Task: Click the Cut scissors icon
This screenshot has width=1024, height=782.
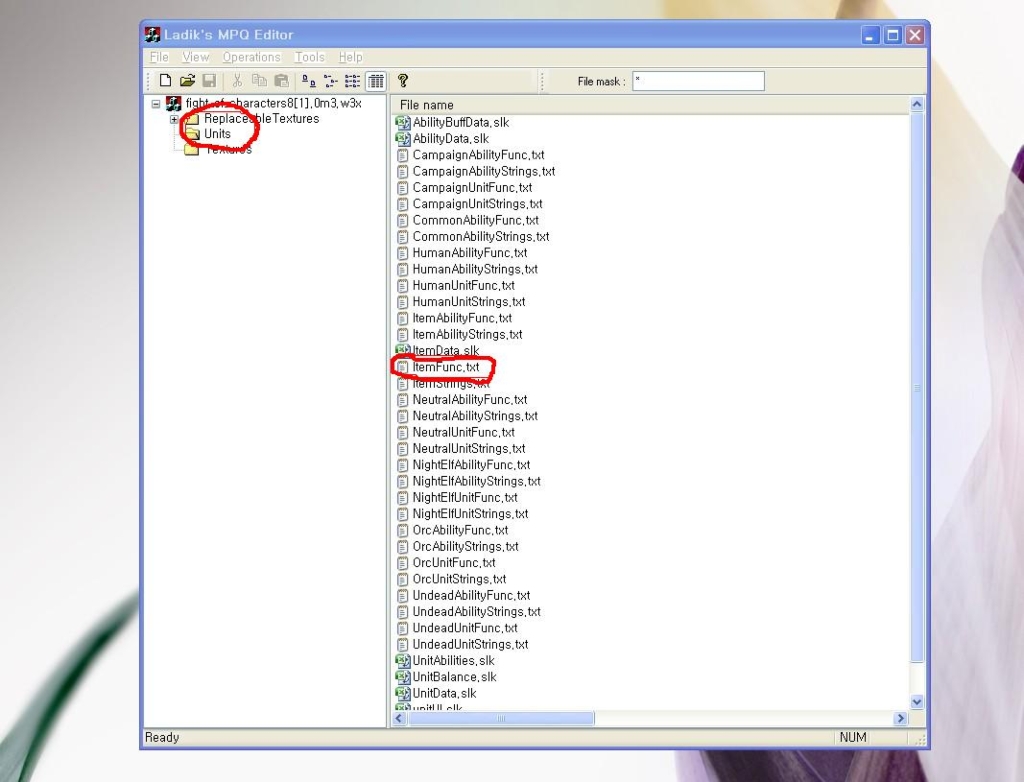Action: 237,80
